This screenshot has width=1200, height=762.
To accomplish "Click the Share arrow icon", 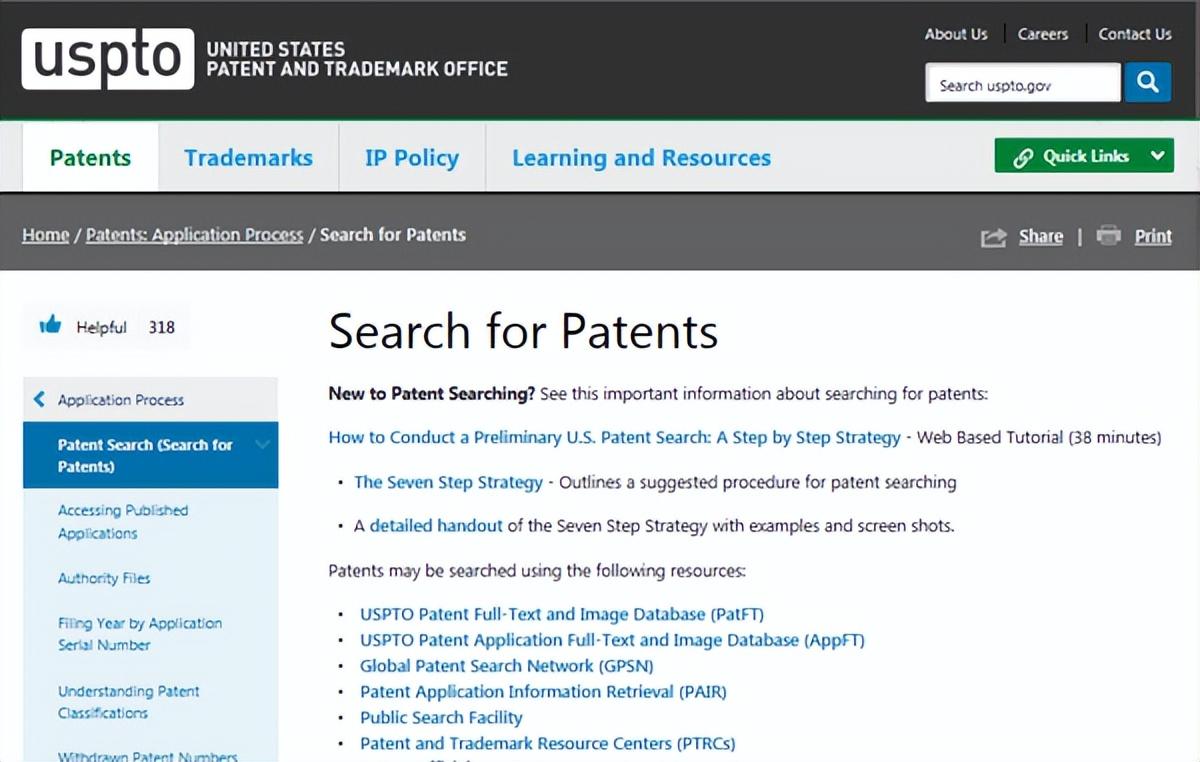I will click(993, 237).
